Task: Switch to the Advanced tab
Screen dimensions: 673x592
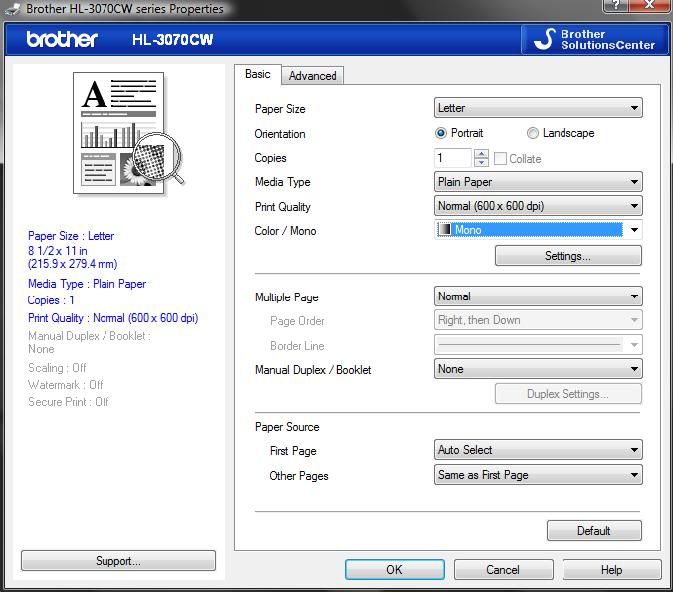Action: (x=313, y=76)
